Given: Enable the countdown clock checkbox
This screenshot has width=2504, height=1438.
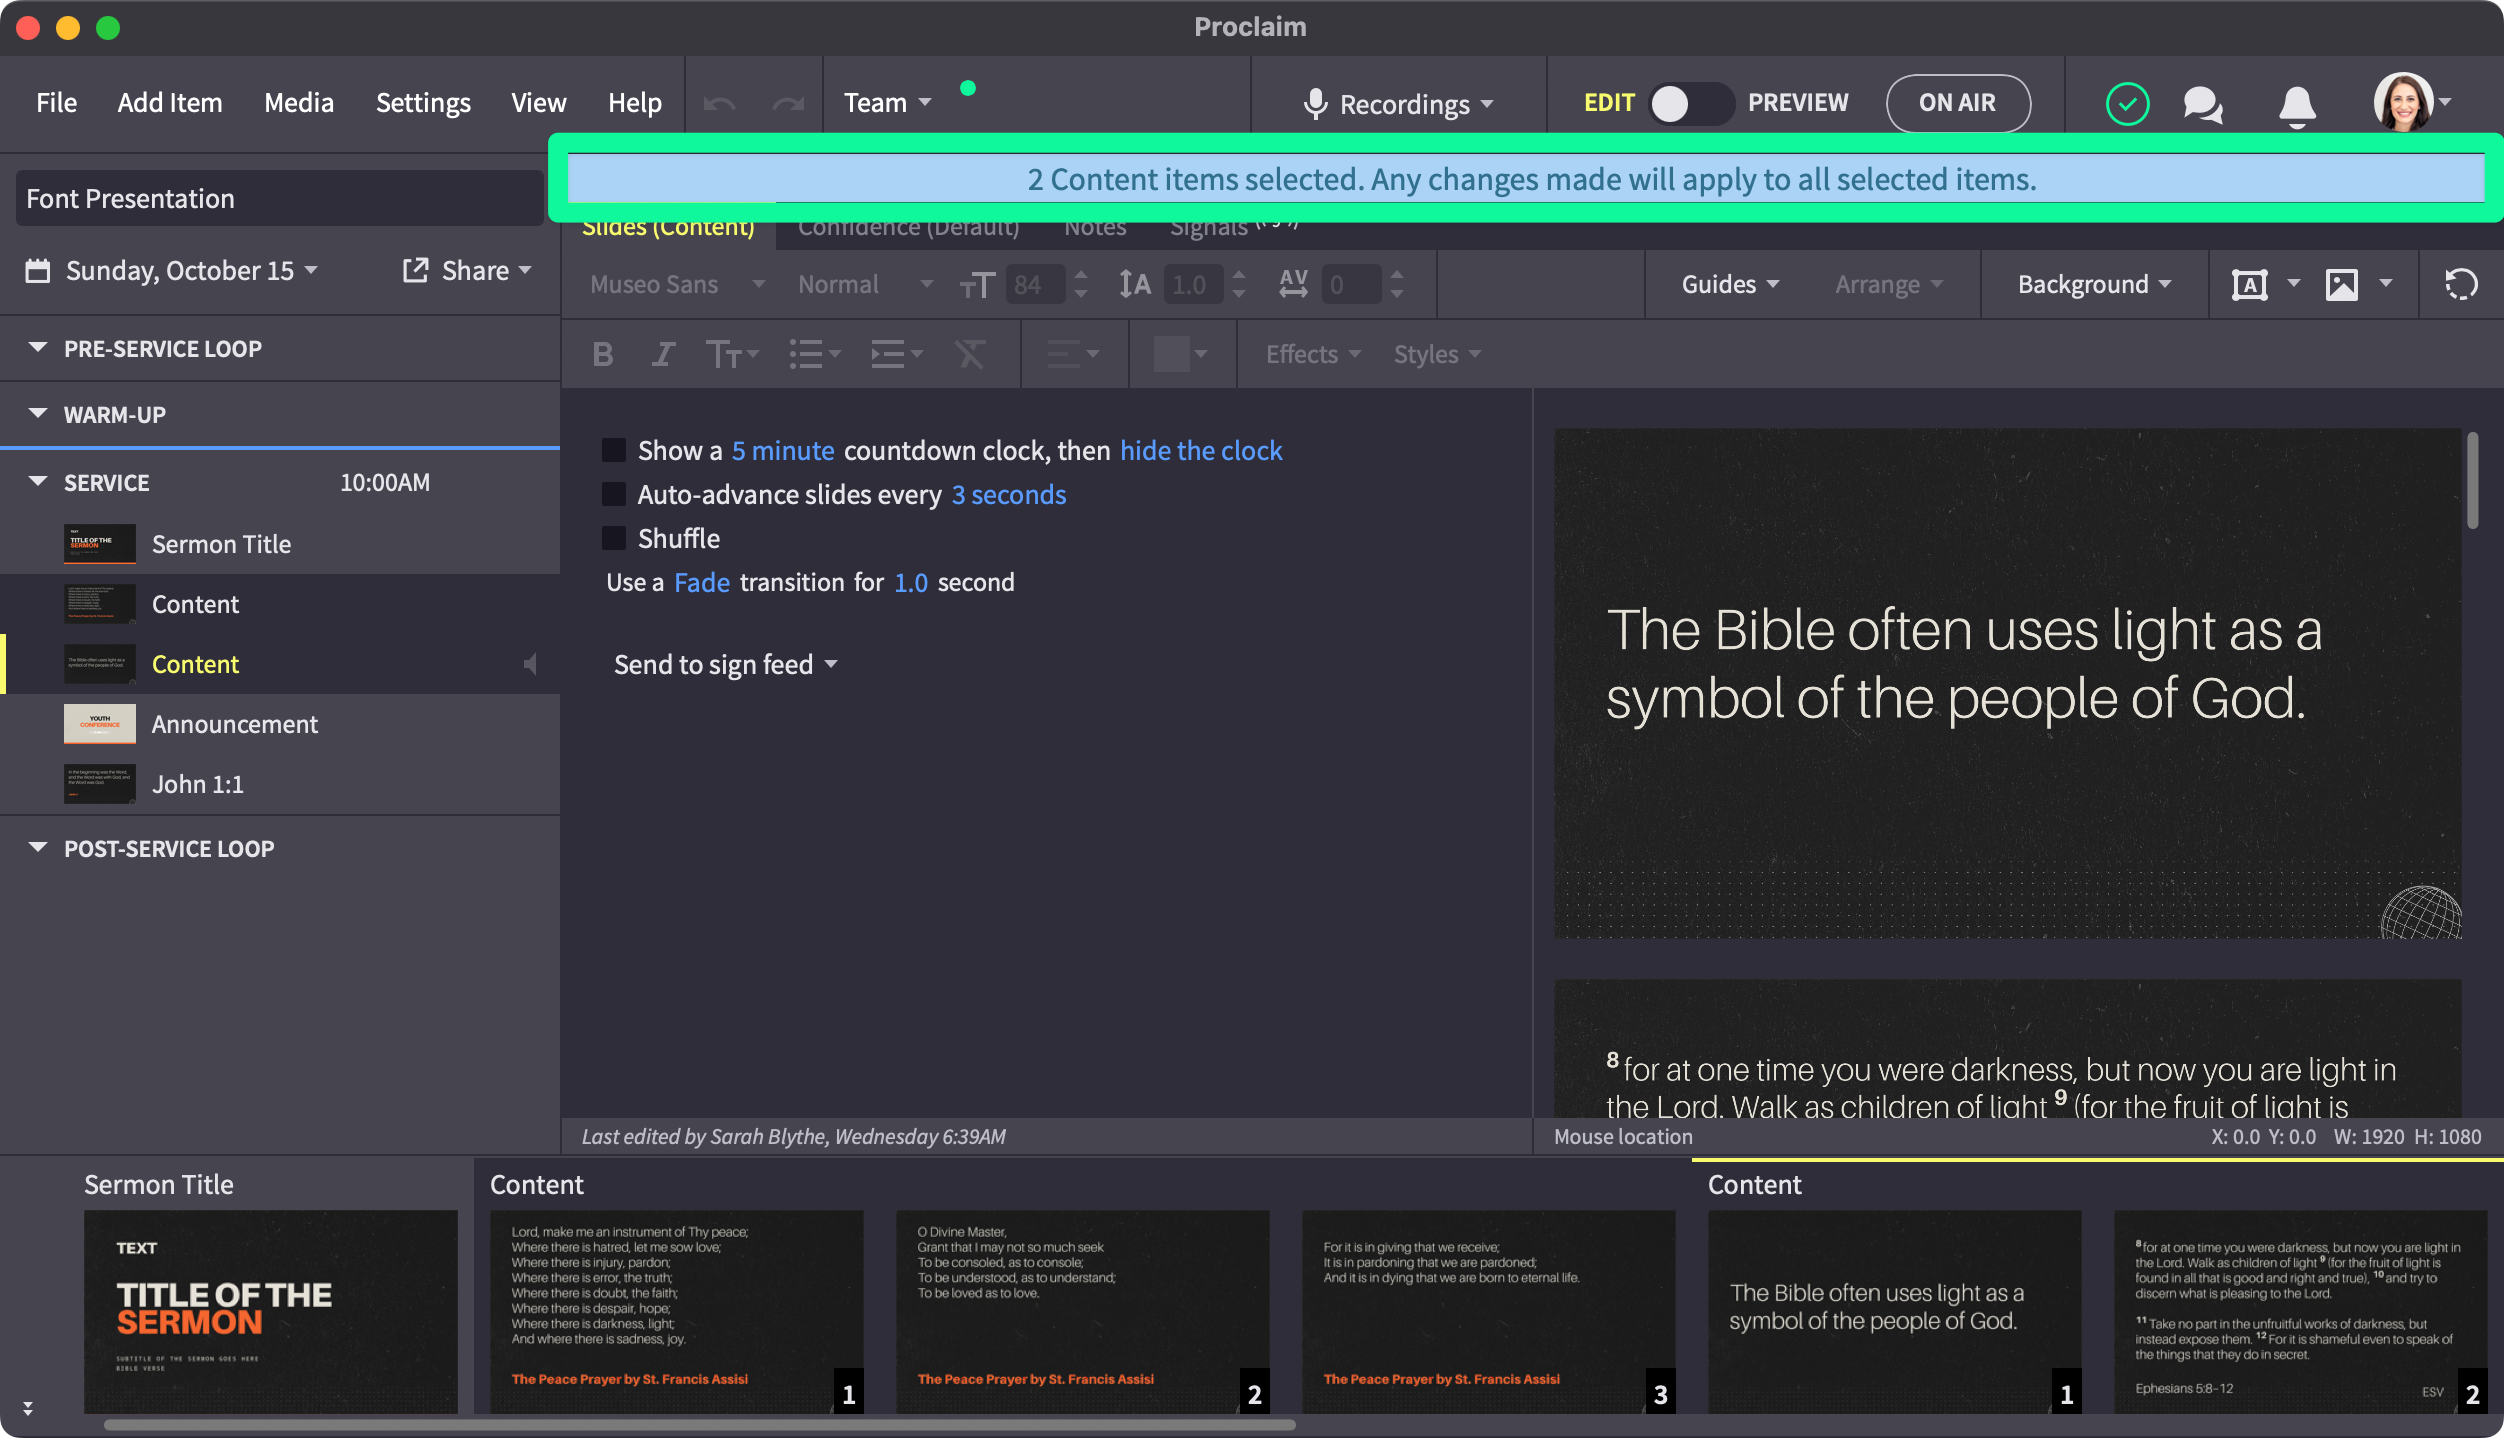Looking at the screenshot, I should coord(614,450).
